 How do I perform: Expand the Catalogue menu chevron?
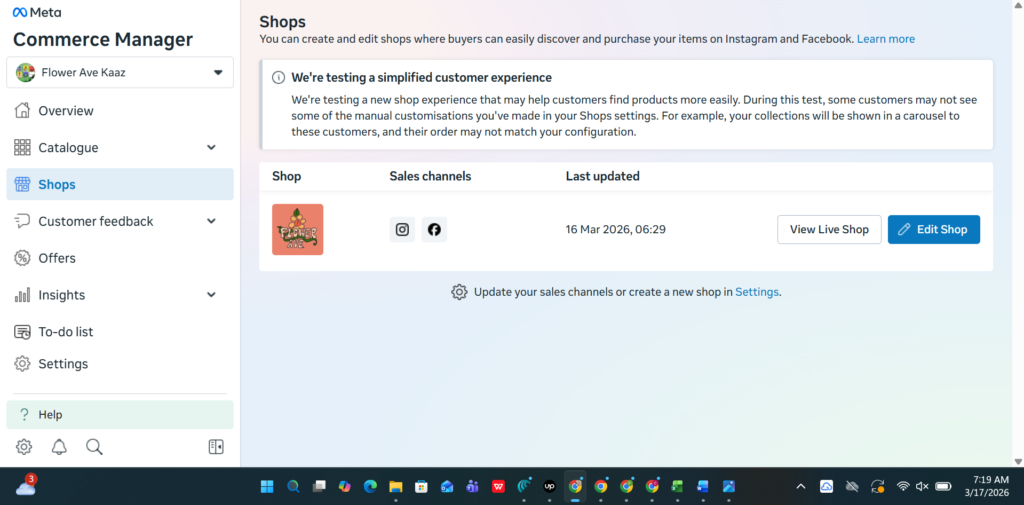(212, 148)
